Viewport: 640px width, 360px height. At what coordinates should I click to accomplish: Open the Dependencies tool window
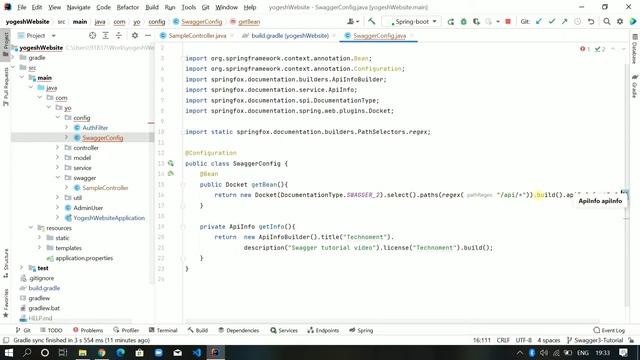point(239,330)
